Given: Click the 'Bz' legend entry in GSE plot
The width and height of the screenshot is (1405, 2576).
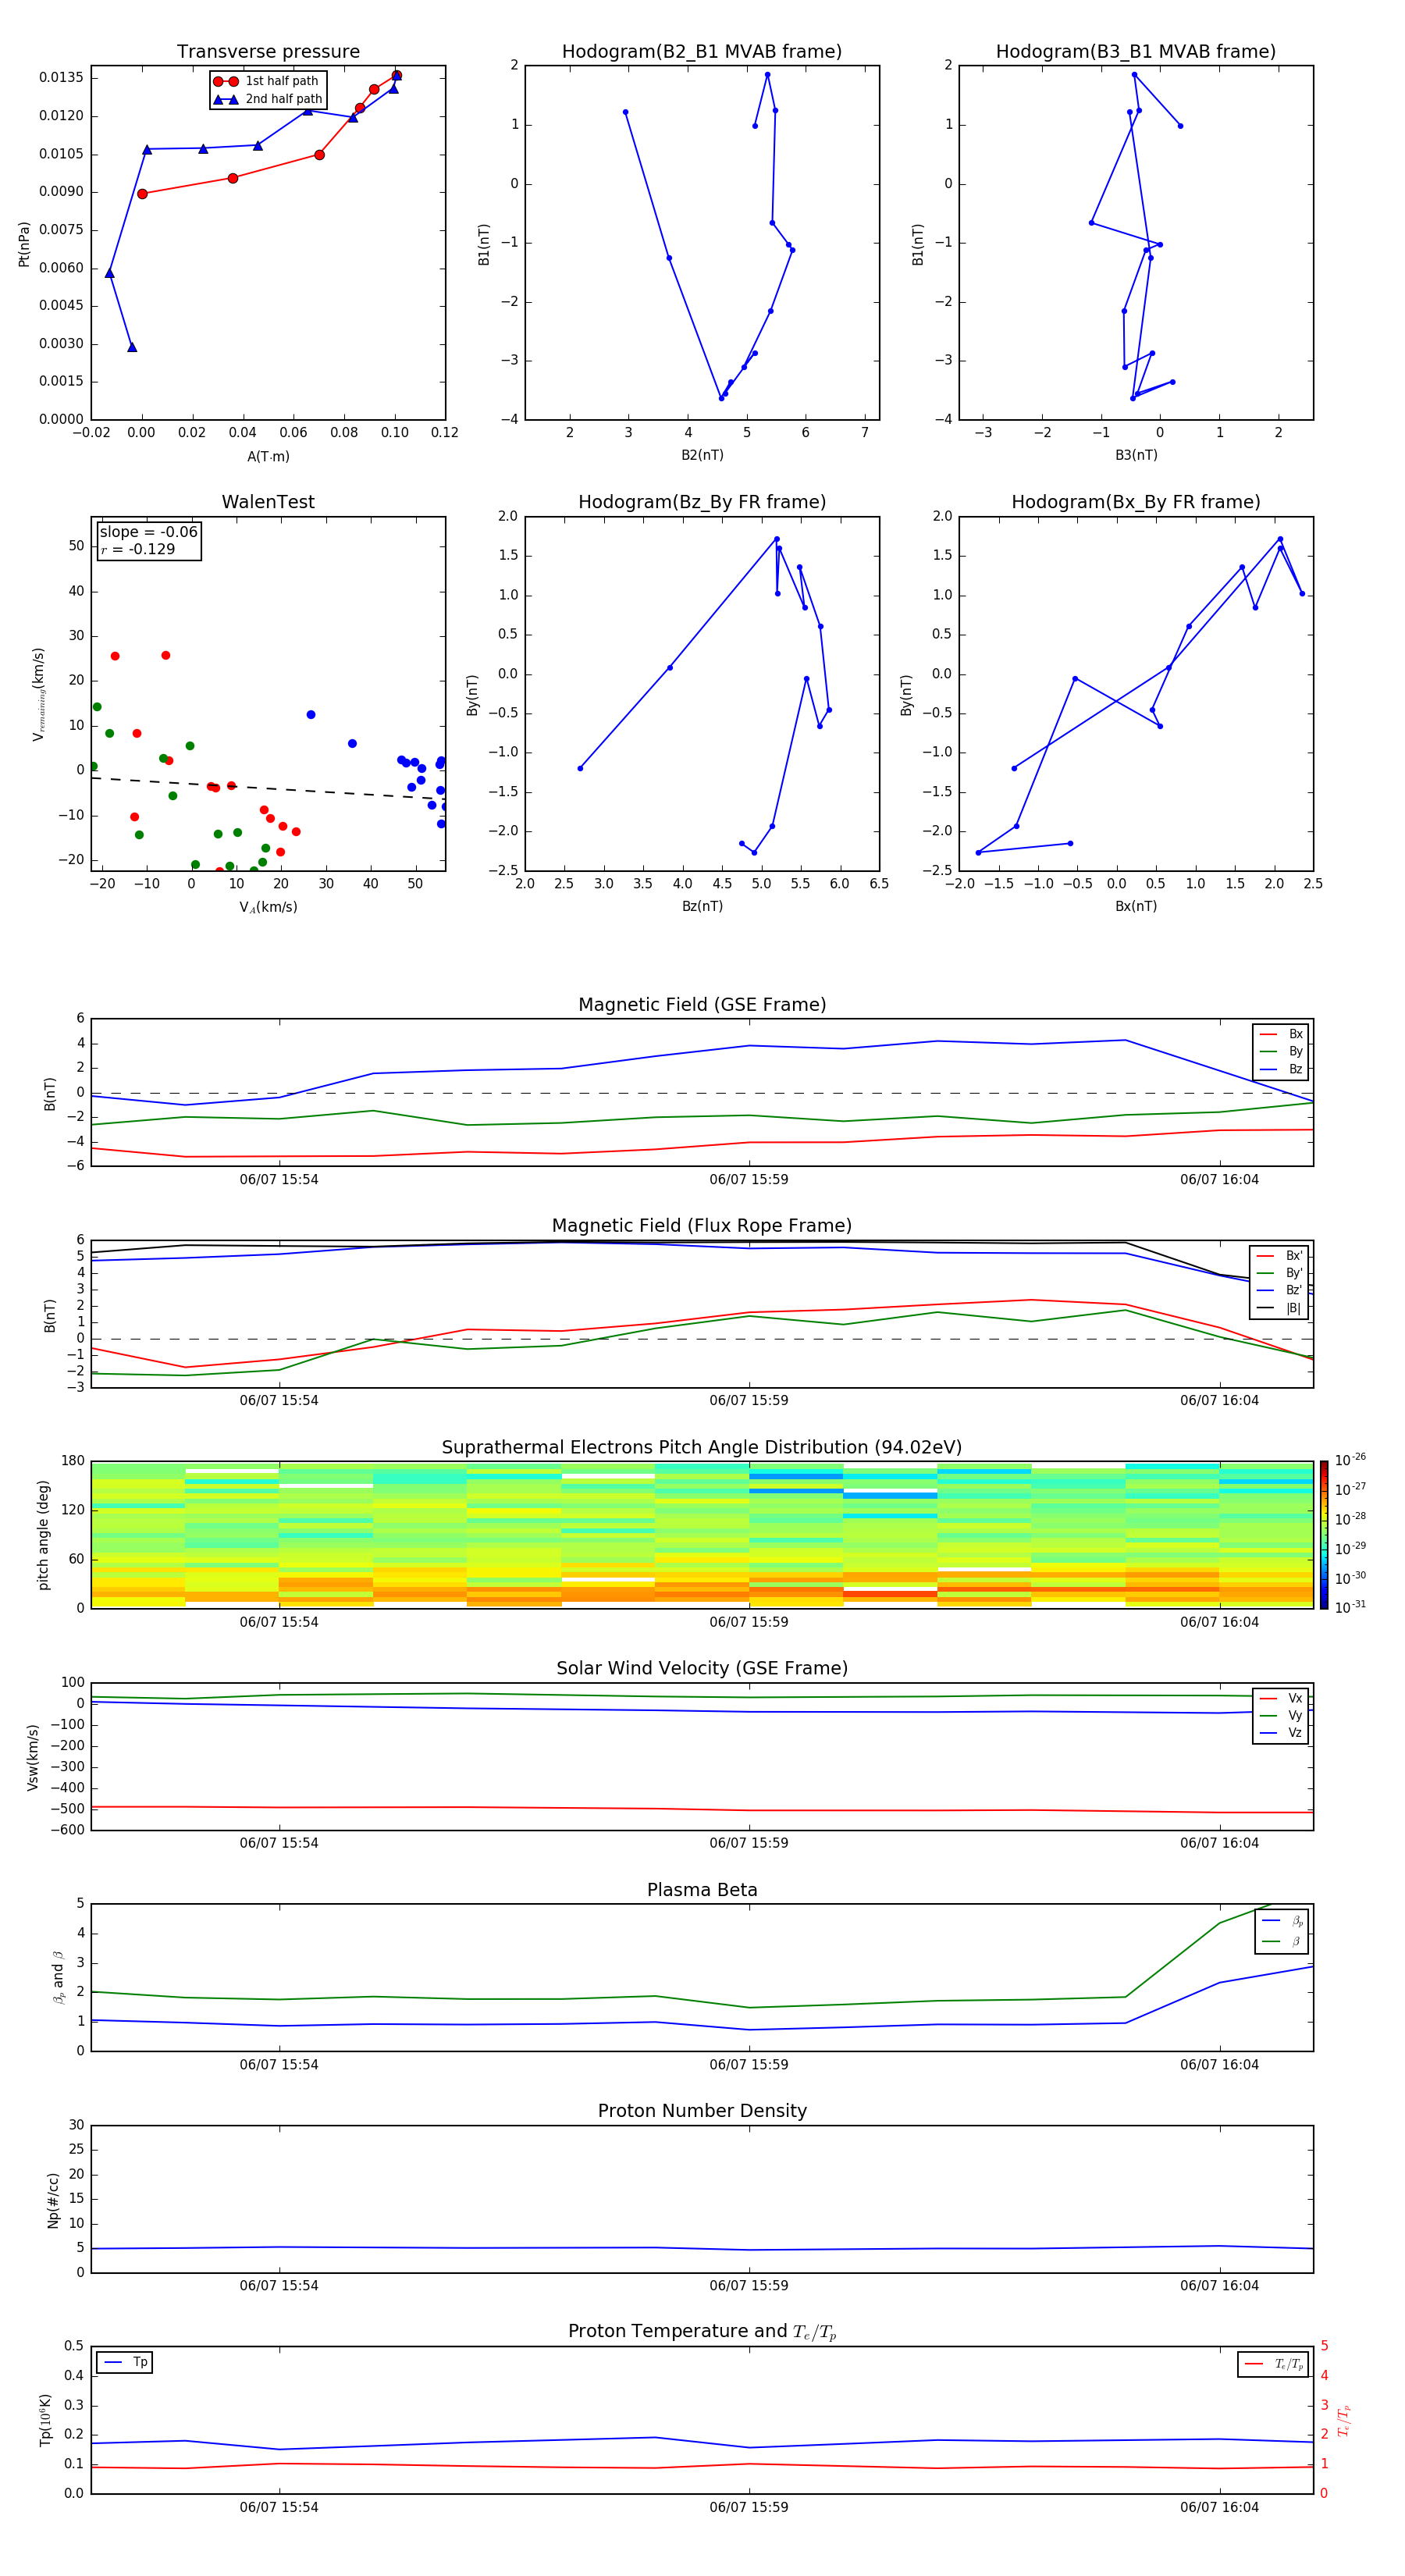Looking at the screenshot, I should click(1281, 1069).
